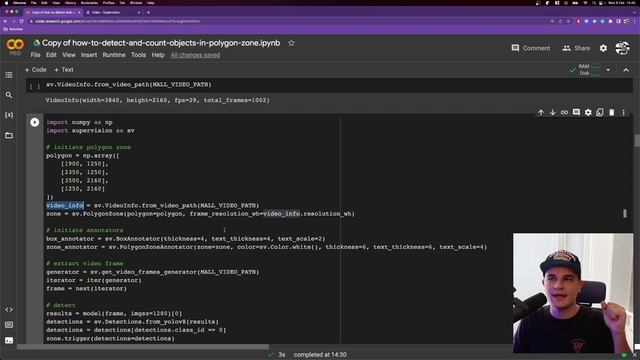This screenshot has width=640, height=360.
Task: Click the empty run bracket of the top cell
Action: tap(35, 86)
